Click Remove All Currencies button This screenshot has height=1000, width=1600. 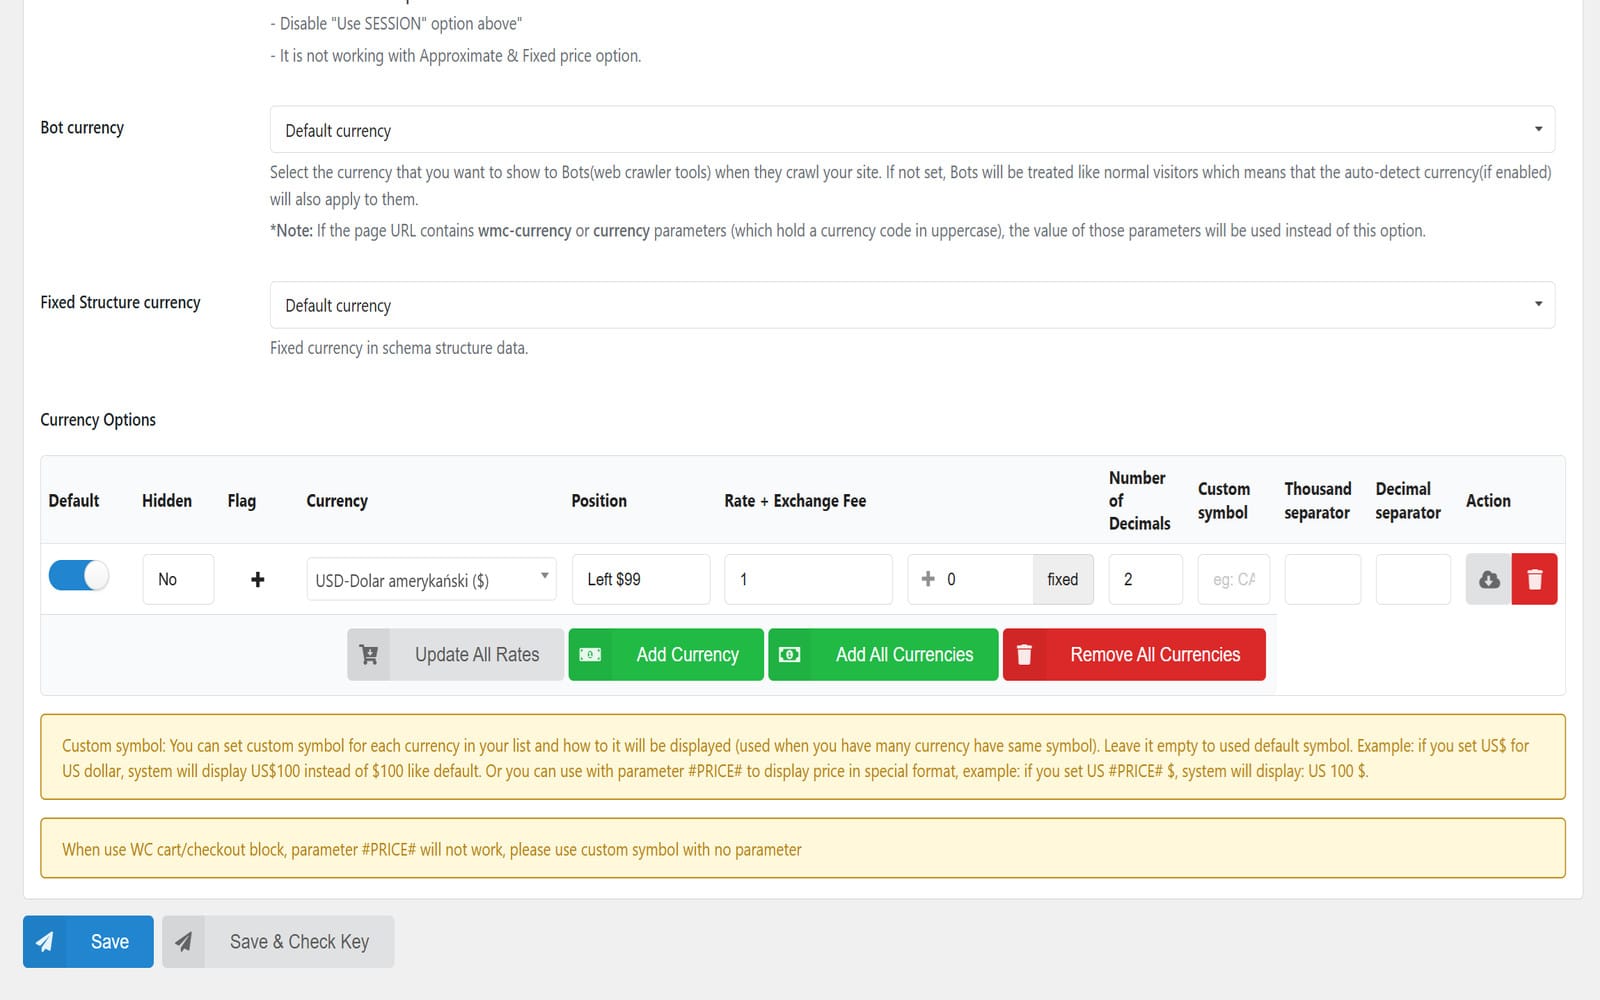1135,655
